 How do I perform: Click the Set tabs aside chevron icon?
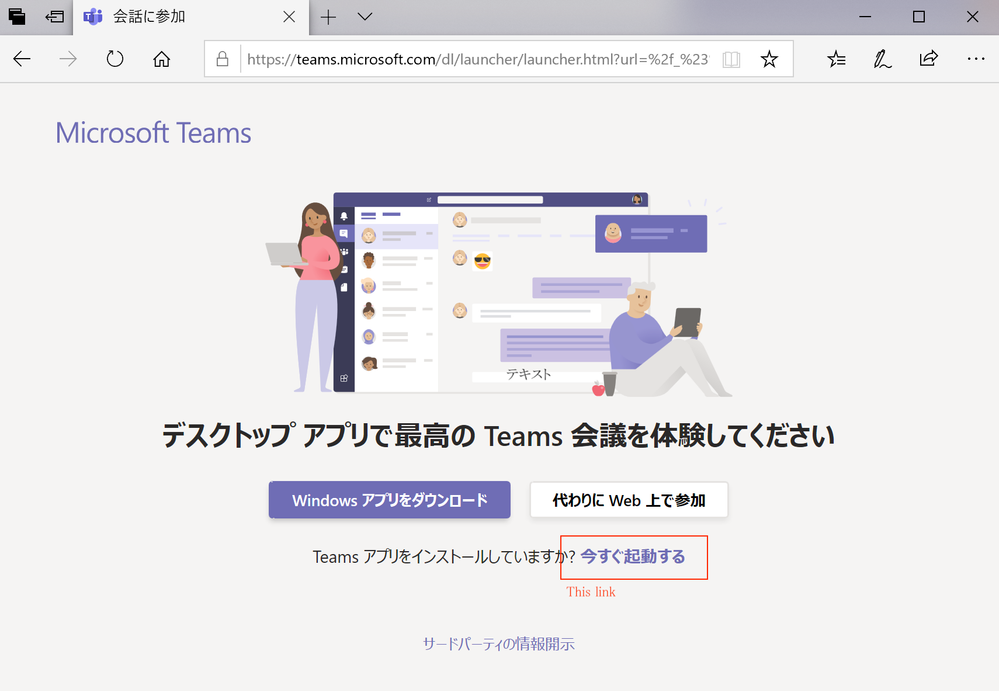coord(55,16)
